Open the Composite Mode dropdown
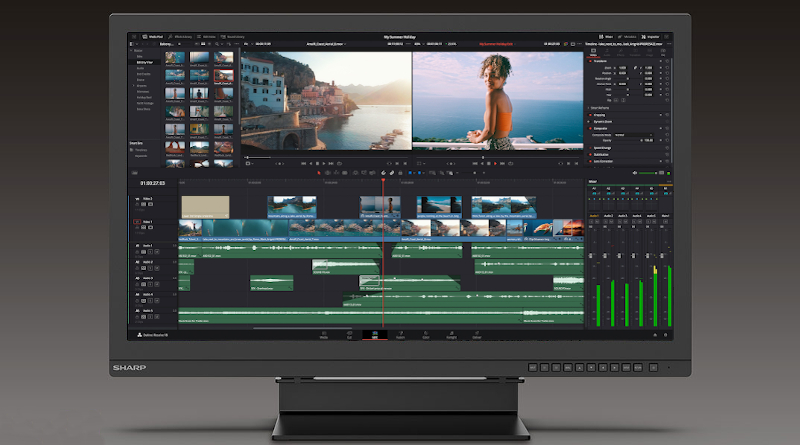This screenshot has height=445, width=800. [635, 134]
